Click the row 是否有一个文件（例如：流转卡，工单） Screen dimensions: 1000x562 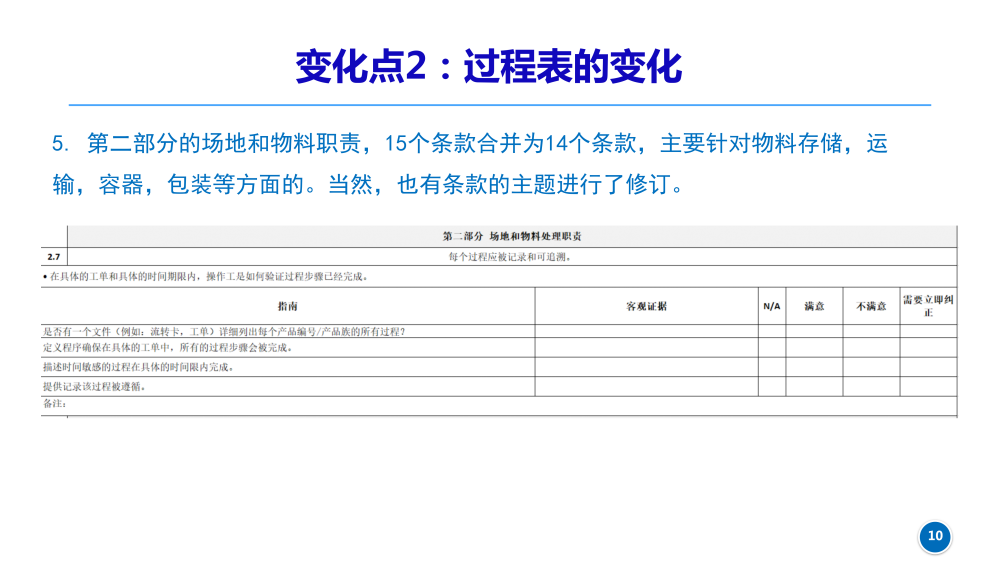[x=224, y=332]
